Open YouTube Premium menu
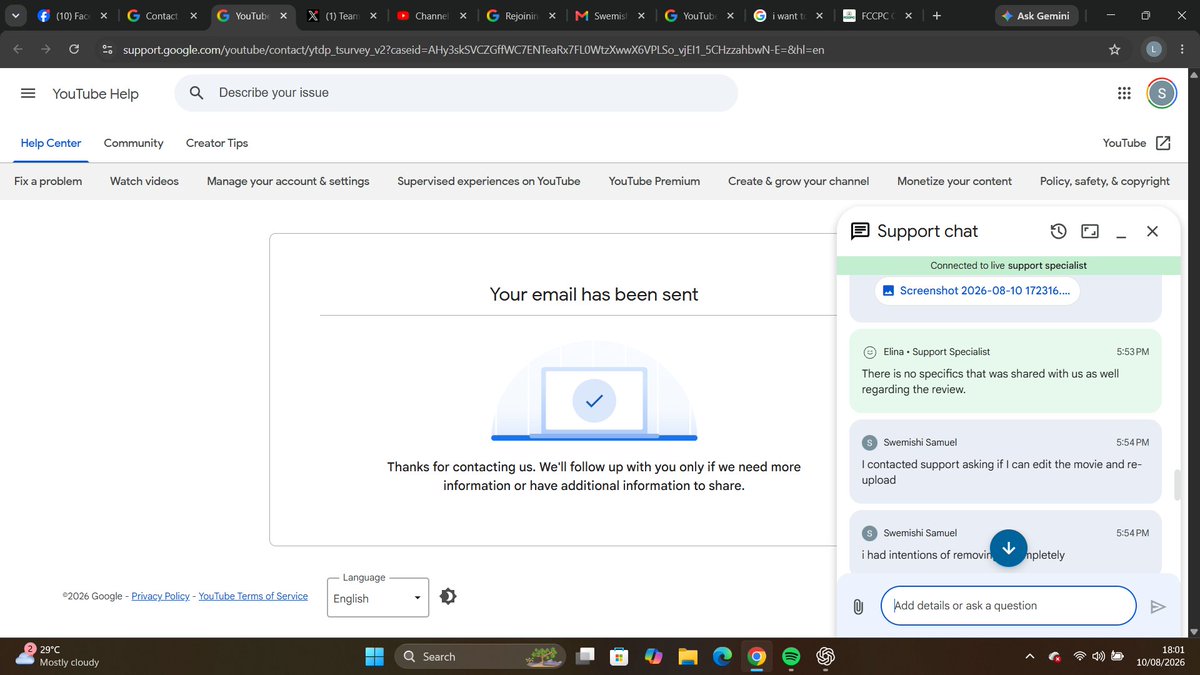The height and width of the screenshot is (675, 1200). [654, 181]
